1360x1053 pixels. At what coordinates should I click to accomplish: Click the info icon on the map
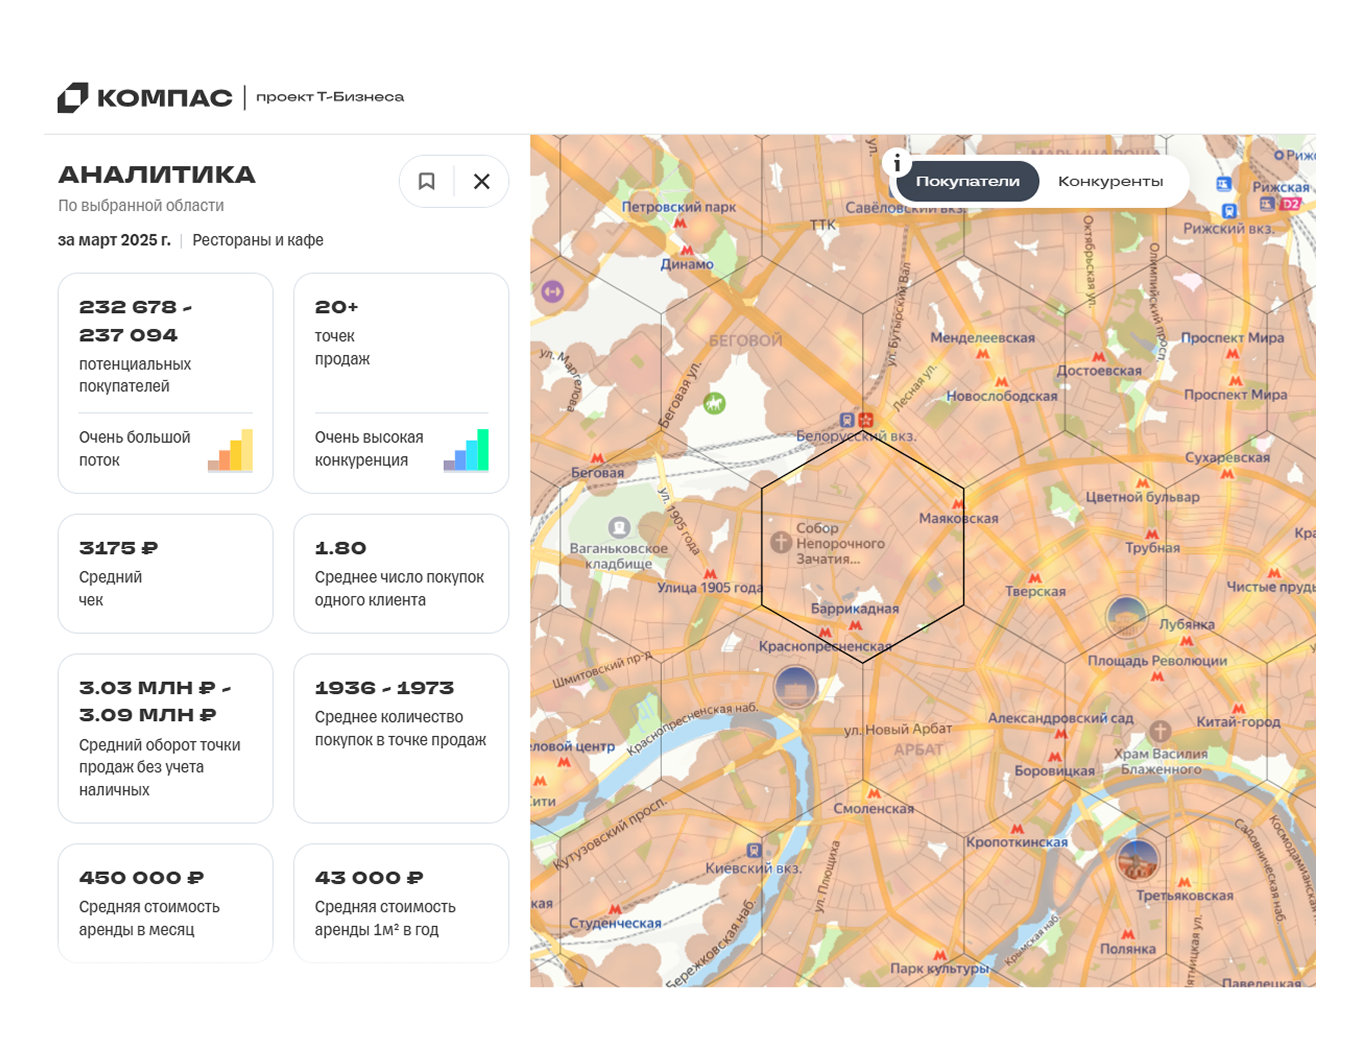pyautogui.click(x=897, y=163)
